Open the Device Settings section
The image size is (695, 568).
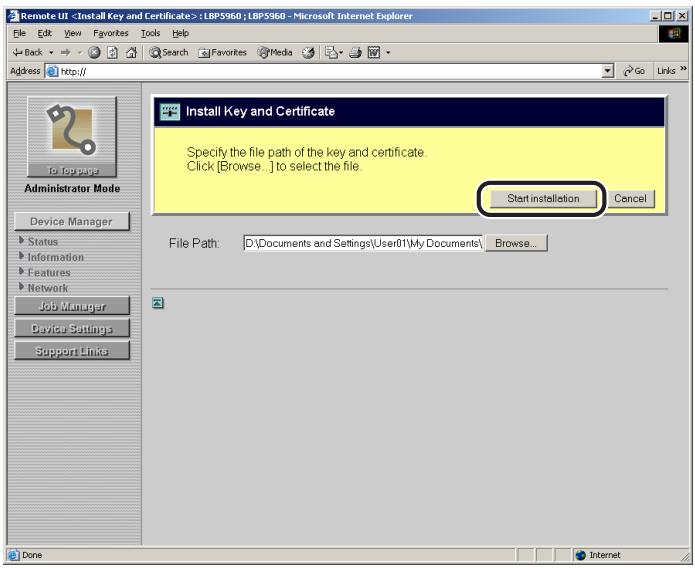(x=72, y=328)
